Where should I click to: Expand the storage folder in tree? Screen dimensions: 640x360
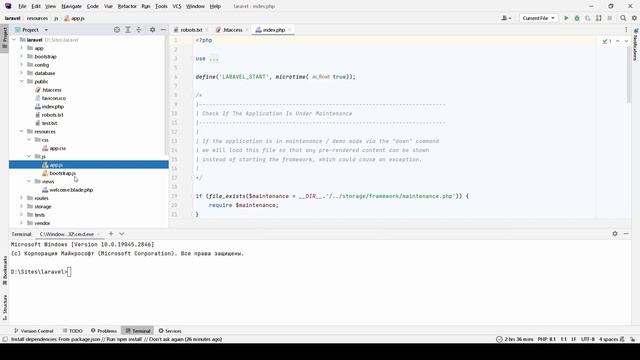pyautogui.click(x=22, y=207)
